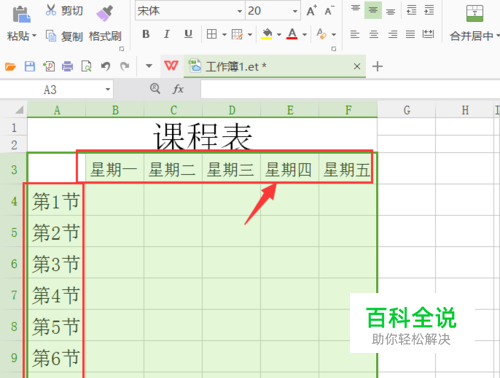The height and width of the screenshot is (378, 500).
Task: Decrease indent icon
Action: click(412, 10)
